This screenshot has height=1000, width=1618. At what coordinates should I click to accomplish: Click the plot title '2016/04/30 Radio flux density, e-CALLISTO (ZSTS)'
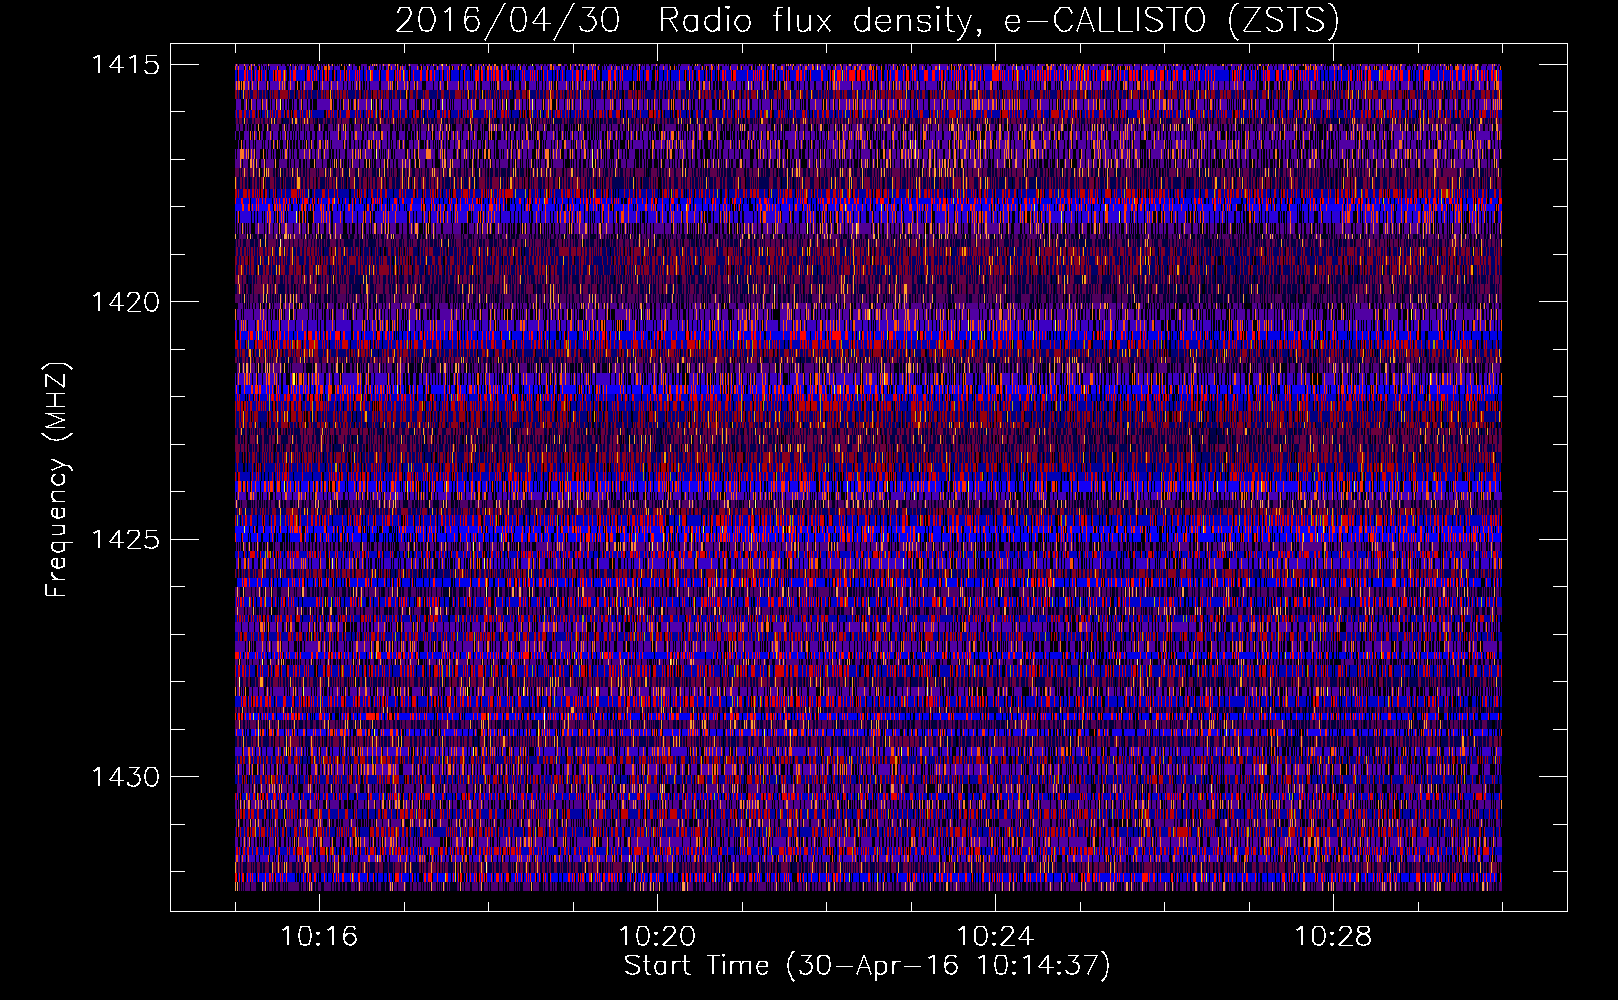coord(867,21)
